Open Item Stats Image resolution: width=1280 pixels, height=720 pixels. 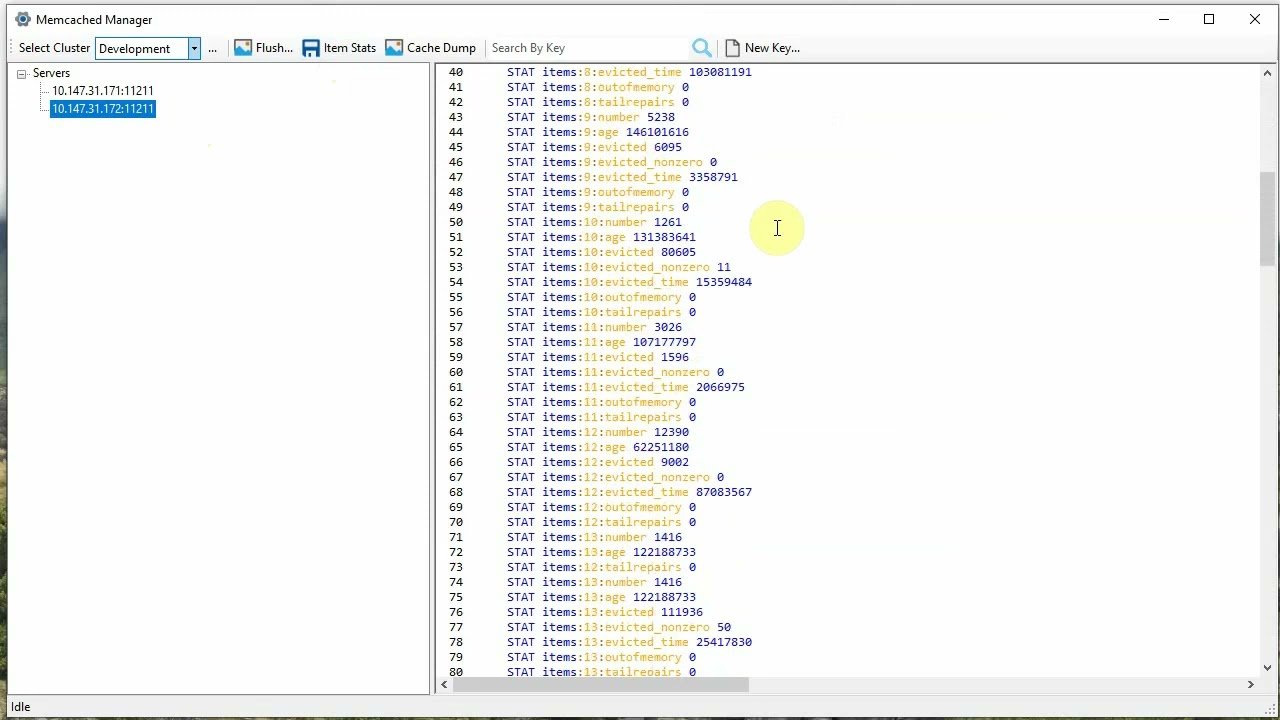(349, 48)
